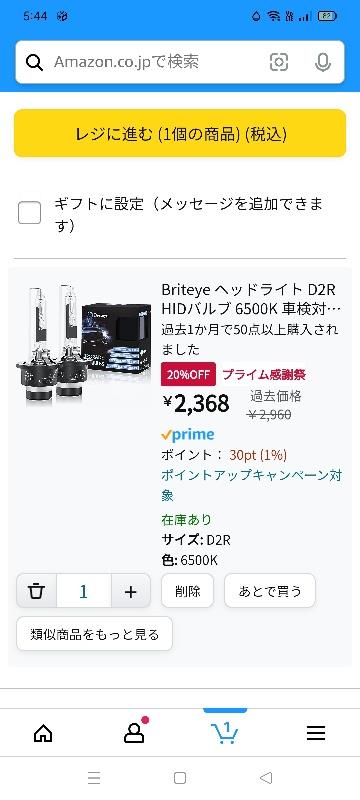Tap the 削除 button

pos(187,591)
